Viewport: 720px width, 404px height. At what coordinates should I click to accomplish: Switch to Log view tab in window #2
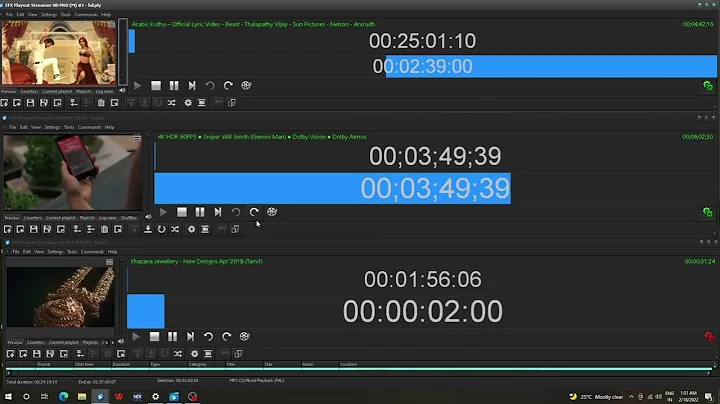click(107, 218)
